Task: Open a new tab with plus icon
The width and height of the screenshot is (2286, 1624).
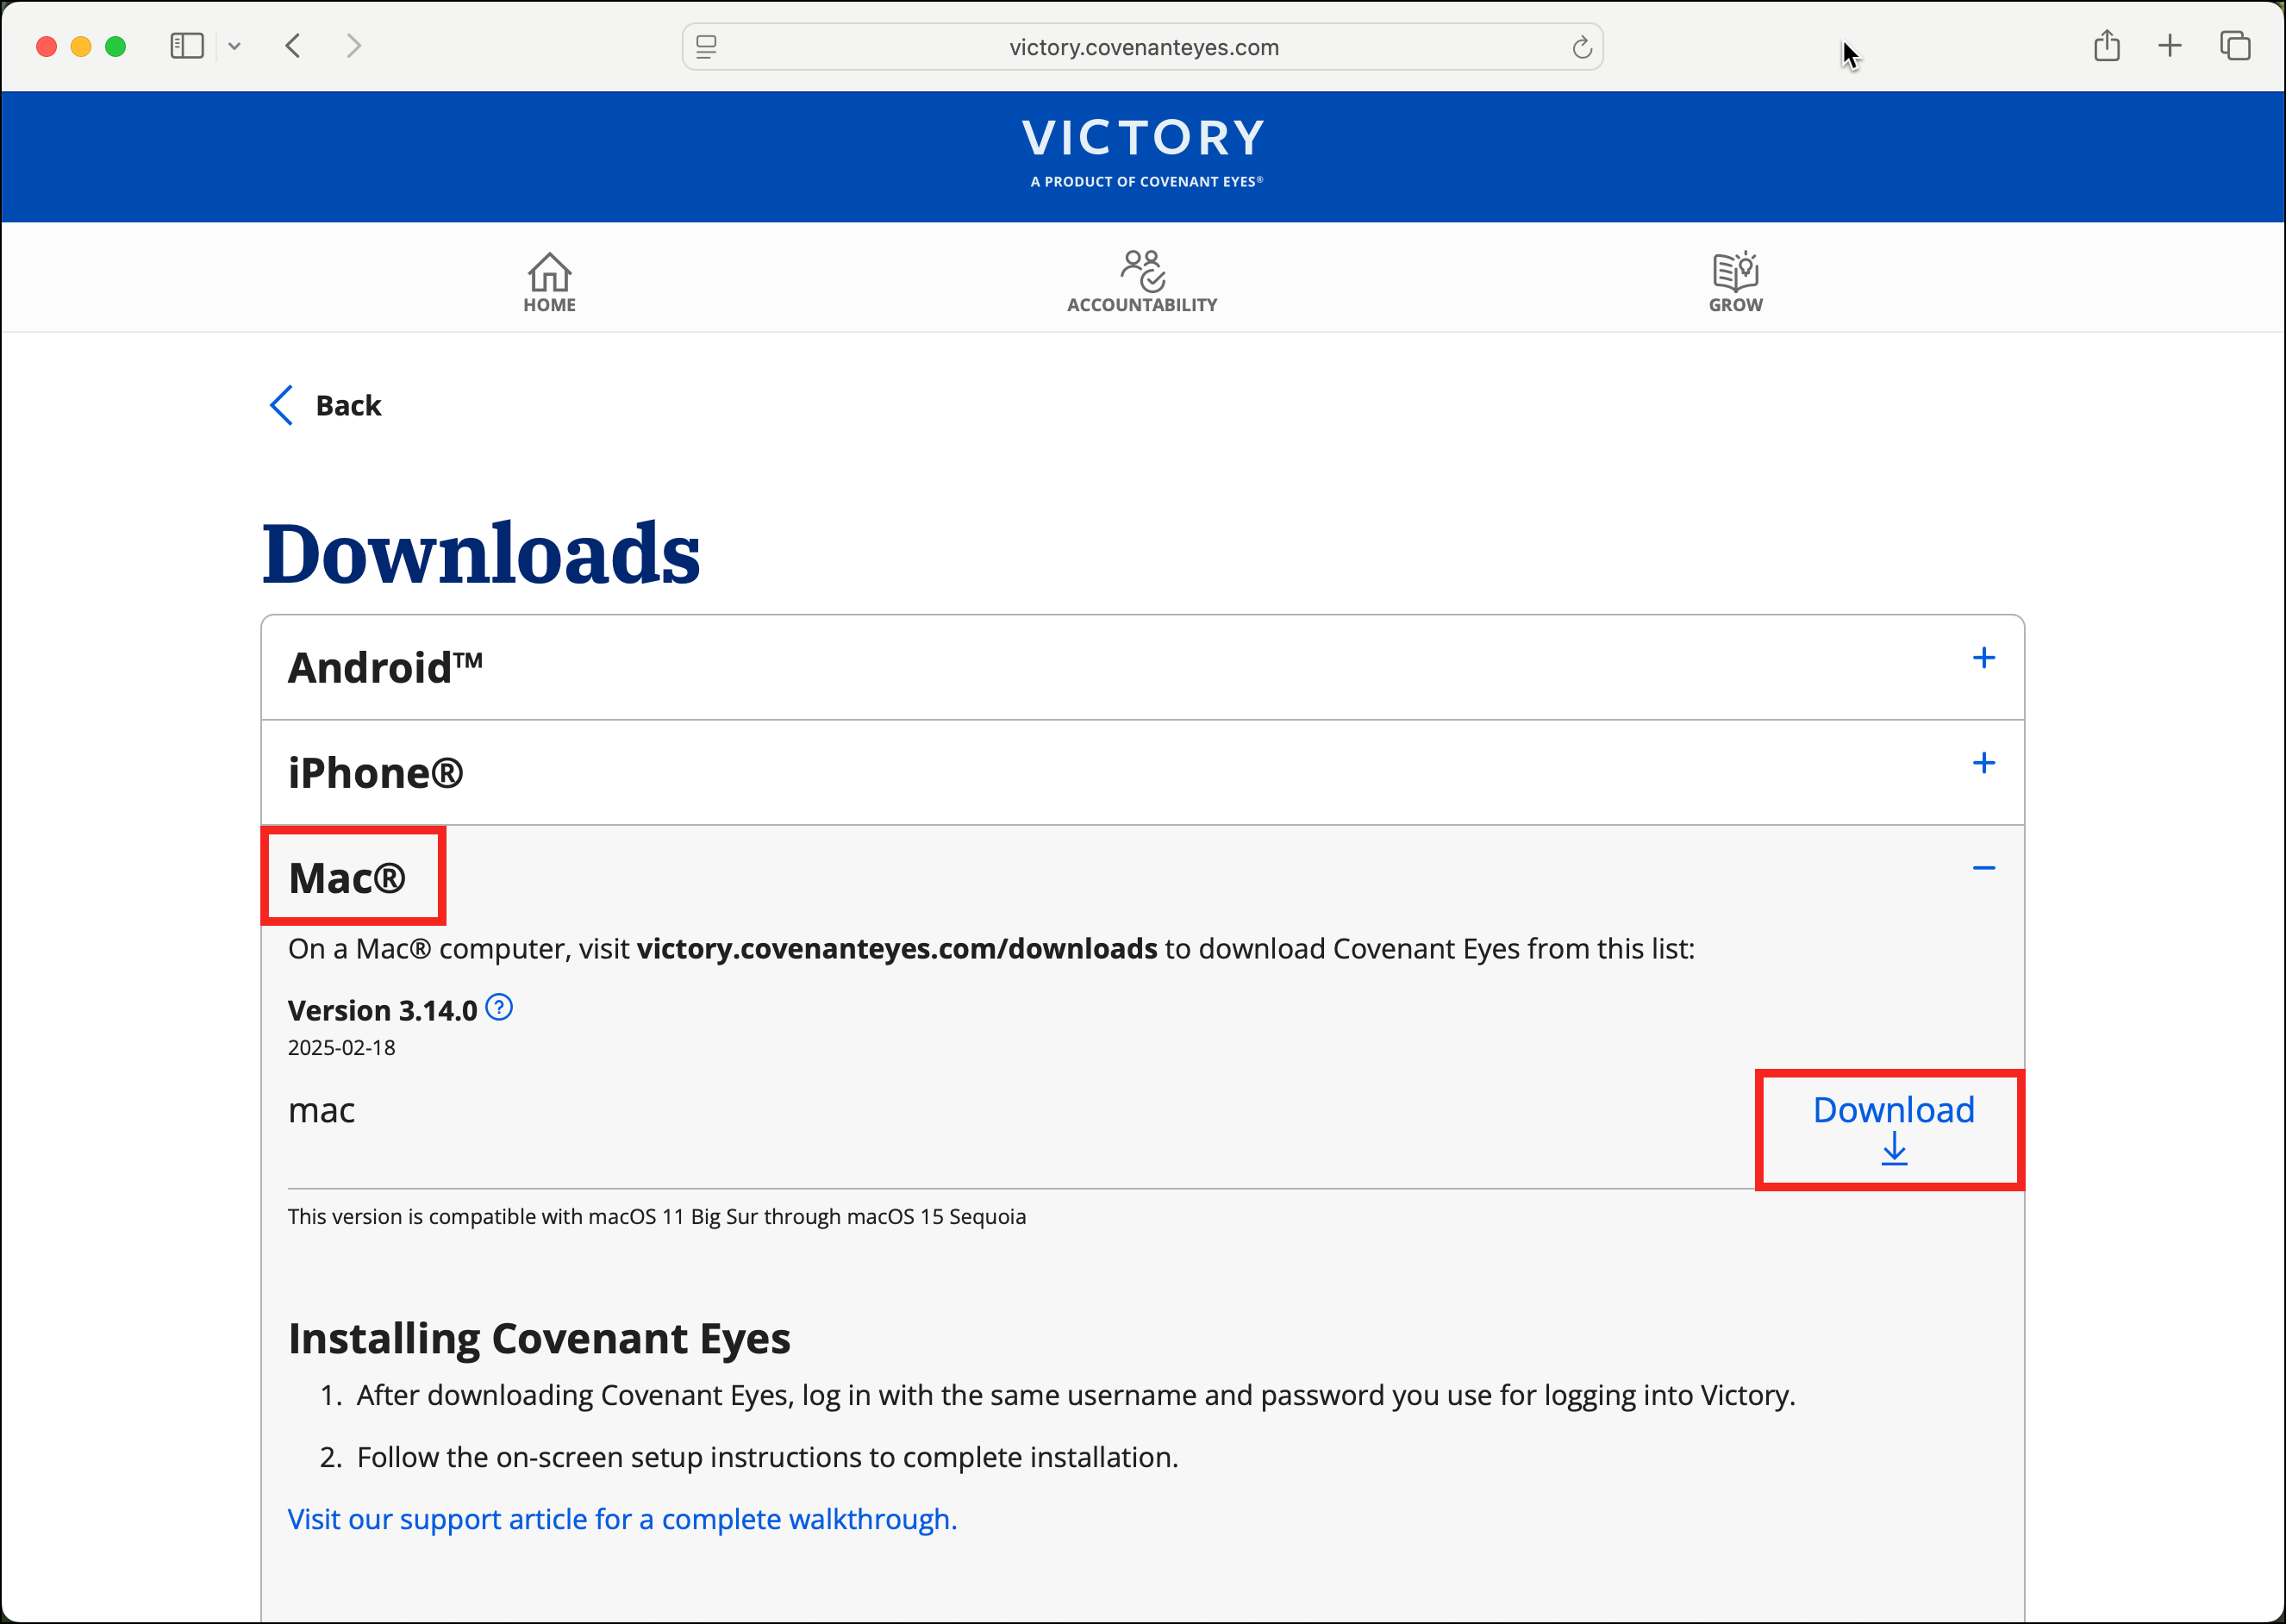Action: coord(2170,46)
